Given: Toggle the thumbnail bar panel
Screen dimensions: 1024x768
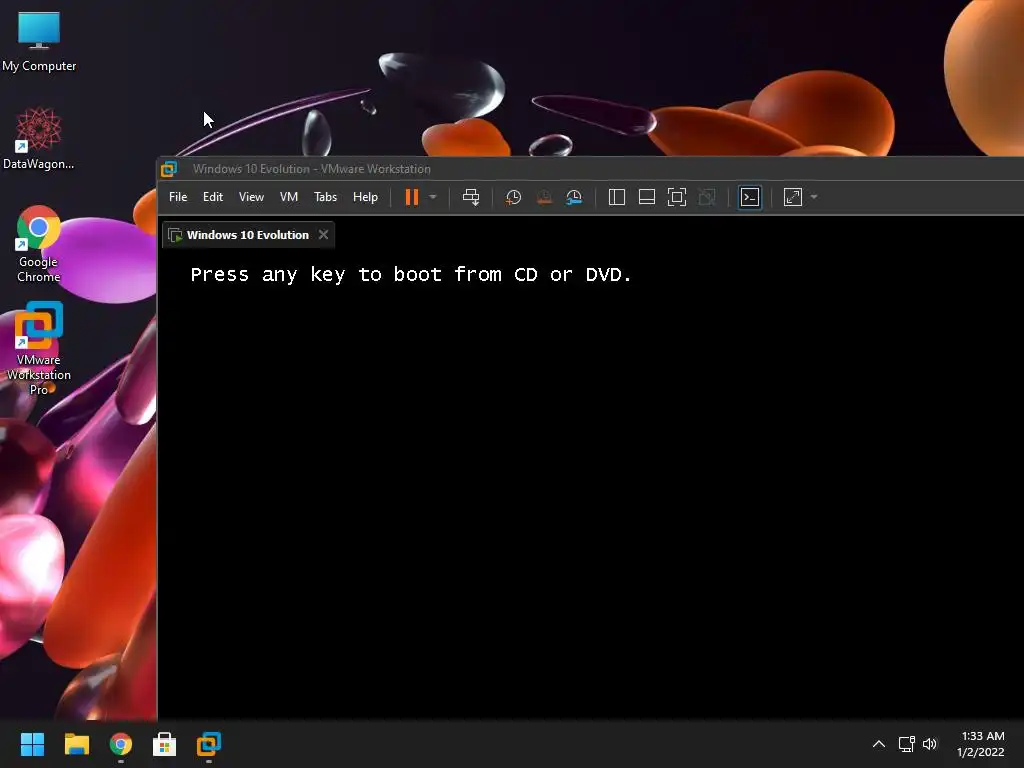Looking at the screenshot, I should point(647,197).
